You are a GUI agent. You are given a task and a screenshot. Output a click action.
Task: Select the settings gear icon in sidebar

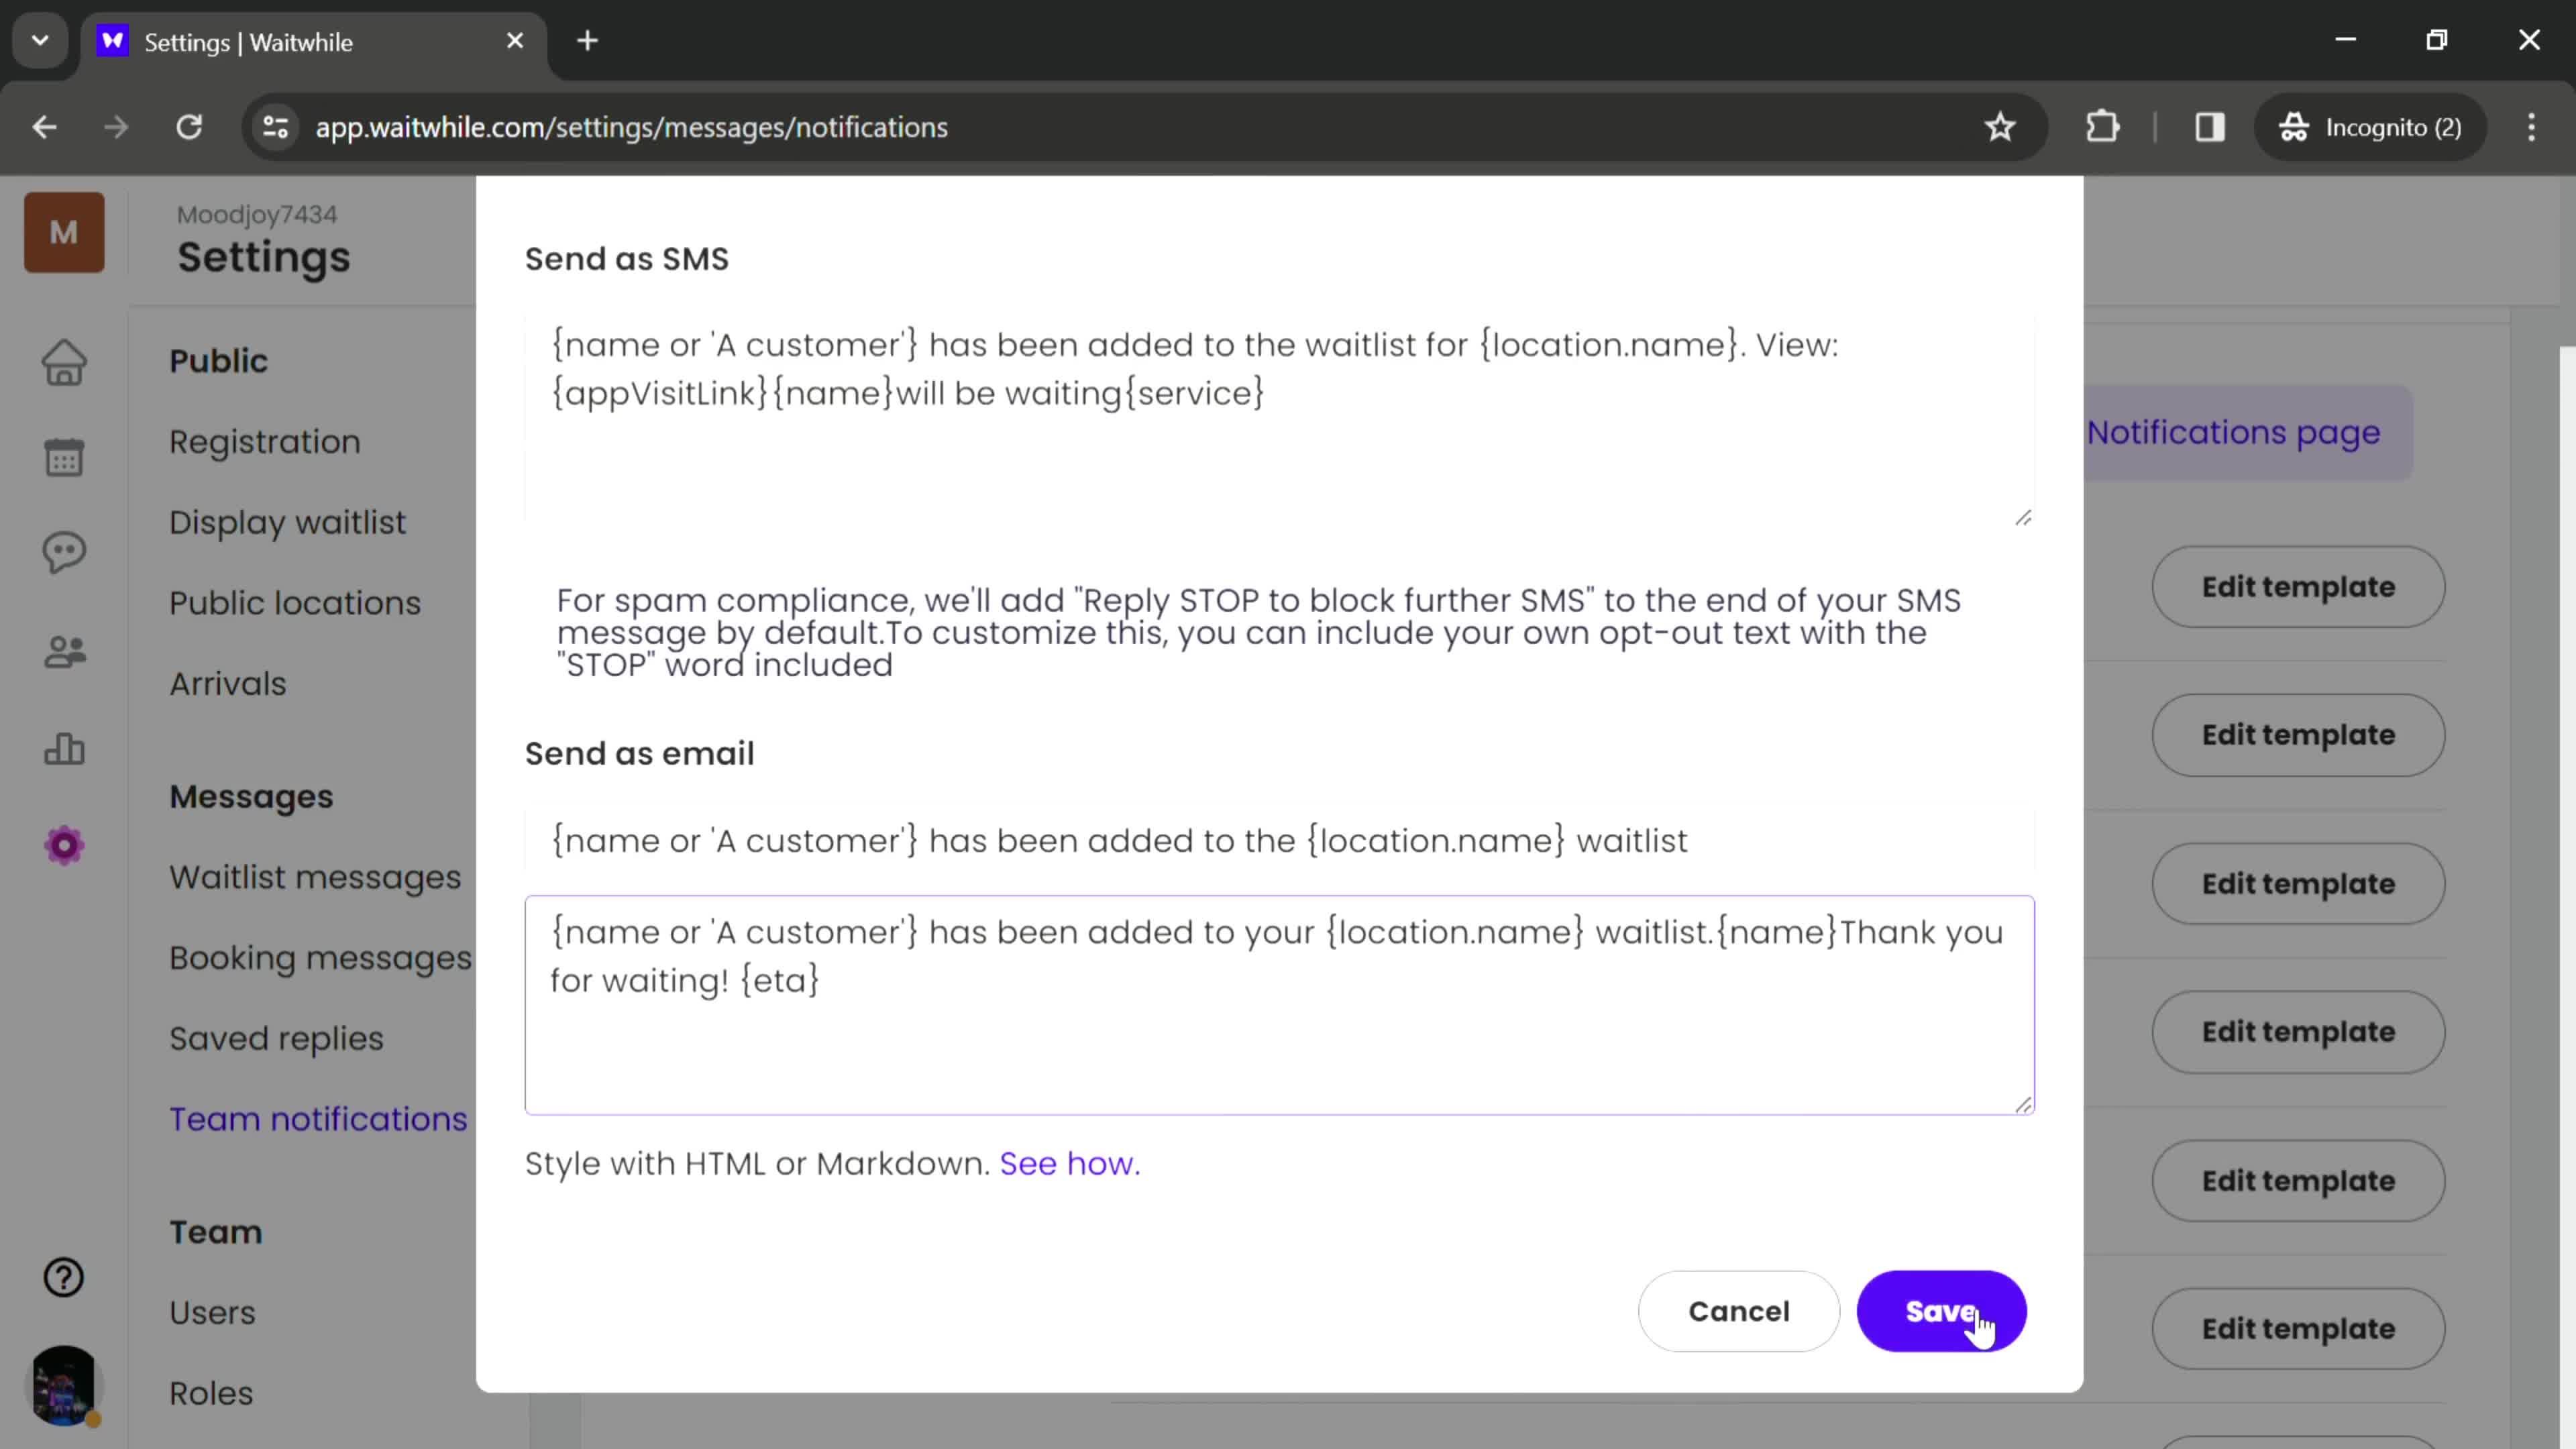[64, 846]
